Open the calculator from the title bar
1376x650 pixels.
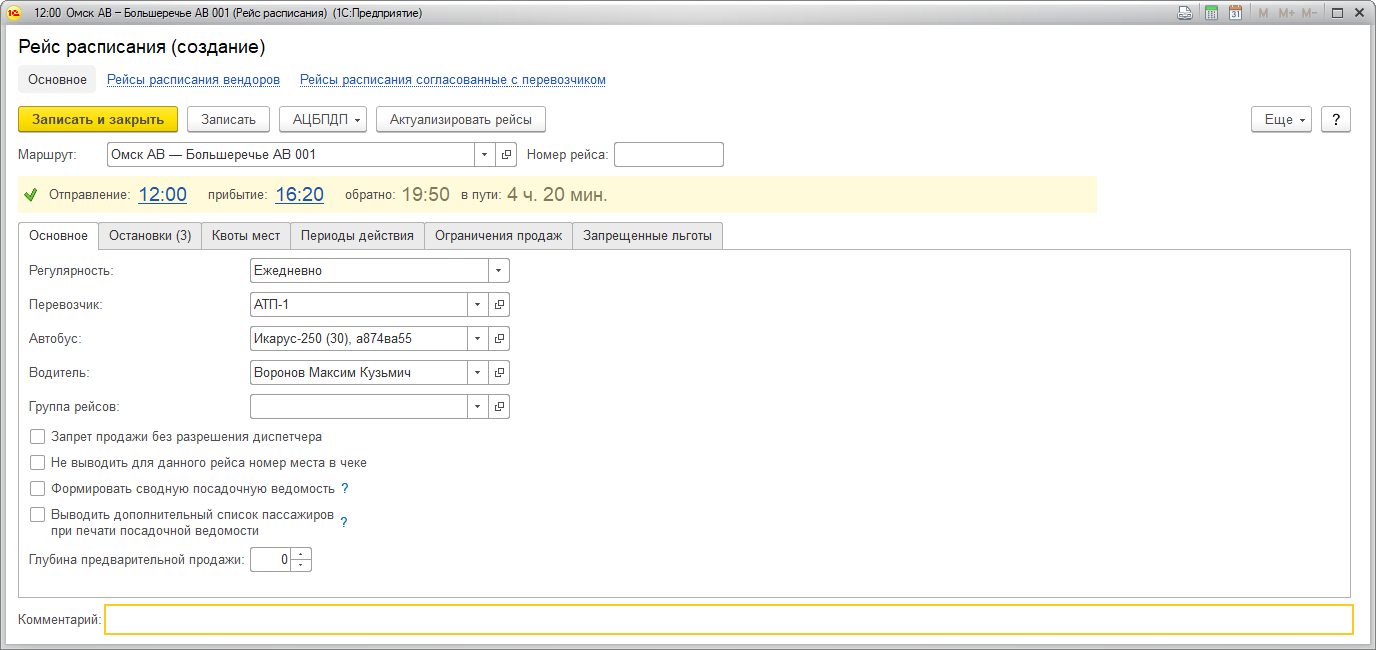[x=1211, y=13]
